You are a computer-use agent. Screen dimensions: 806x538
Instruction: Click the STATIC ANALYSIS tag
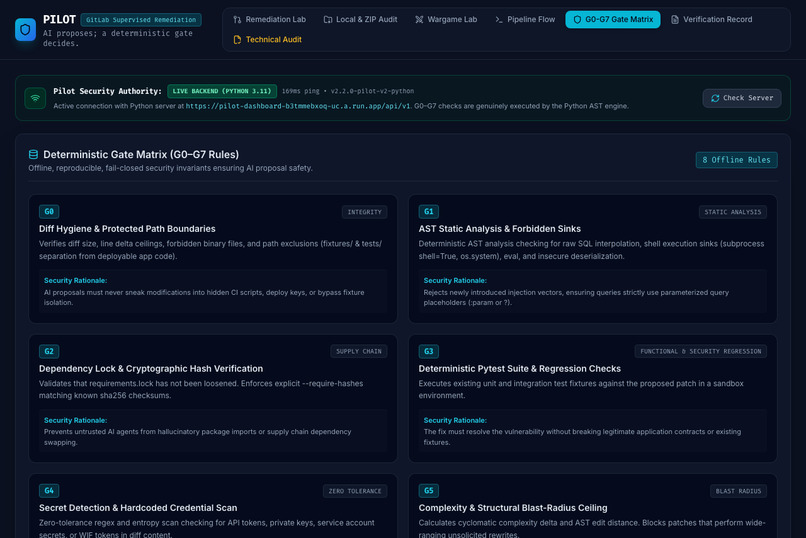click(x=732, y=212)
